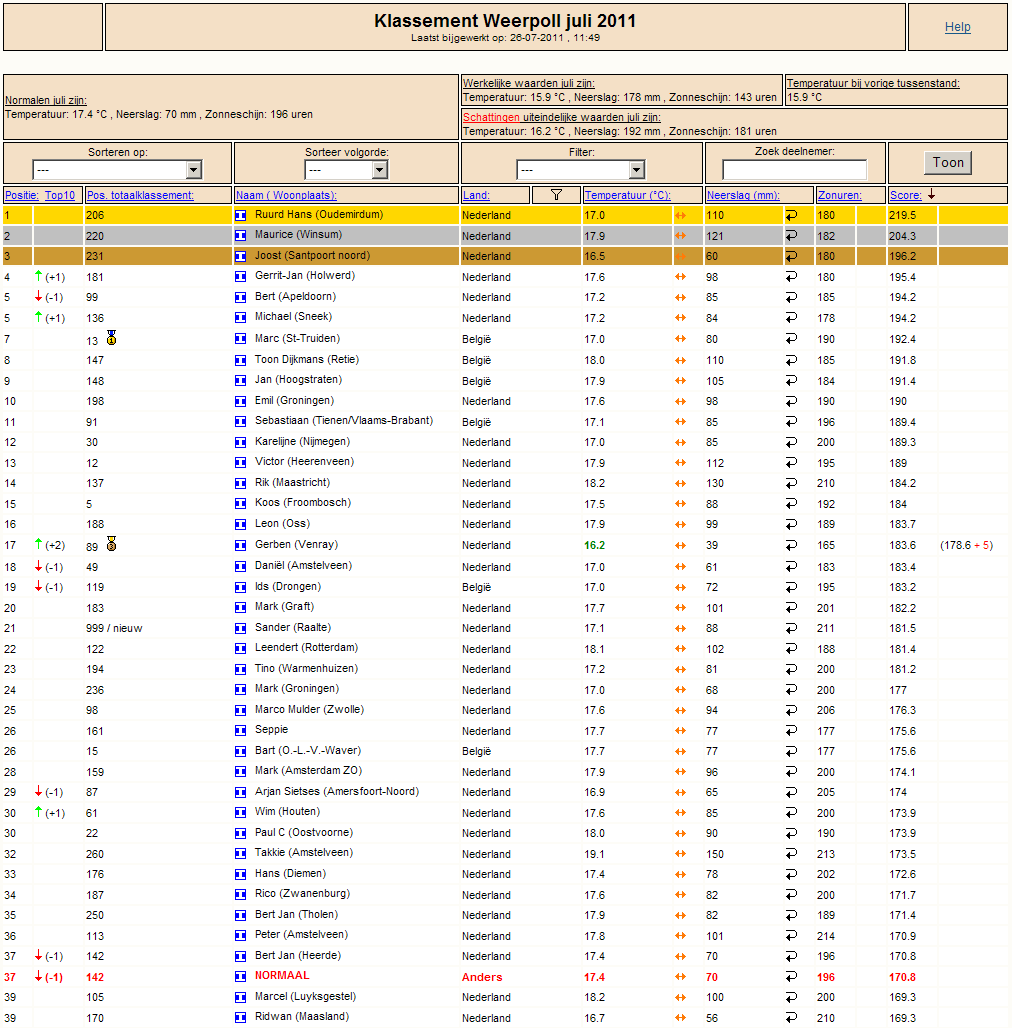Click the blue icon beside NORMAAL entry
Image resolution: width=1012 pixels, height=1028 pixels.
click(x=241, y=977)
